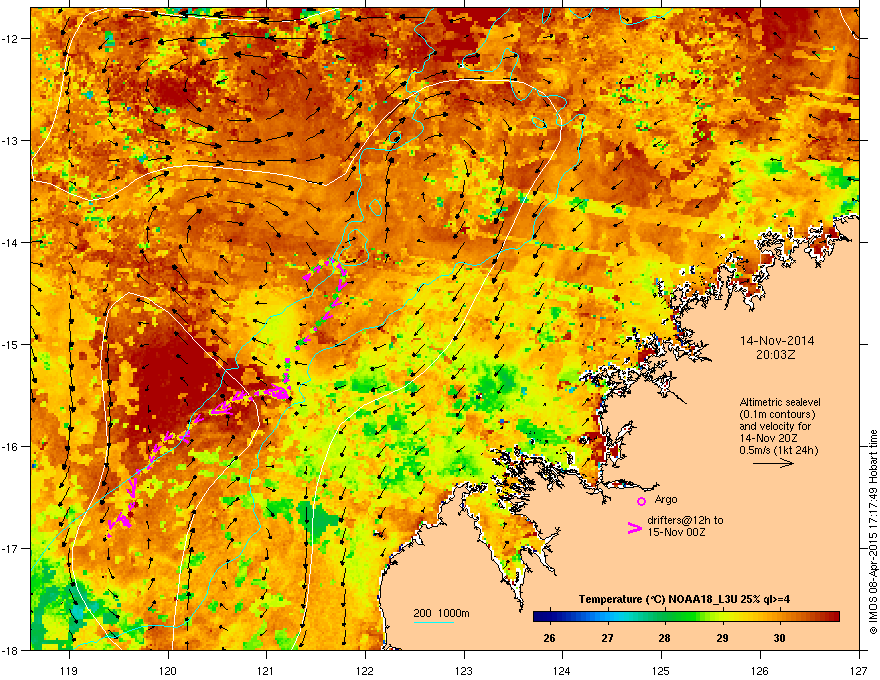Click the latitude axis label -18
880x680 pixels.
click(11, 650)
